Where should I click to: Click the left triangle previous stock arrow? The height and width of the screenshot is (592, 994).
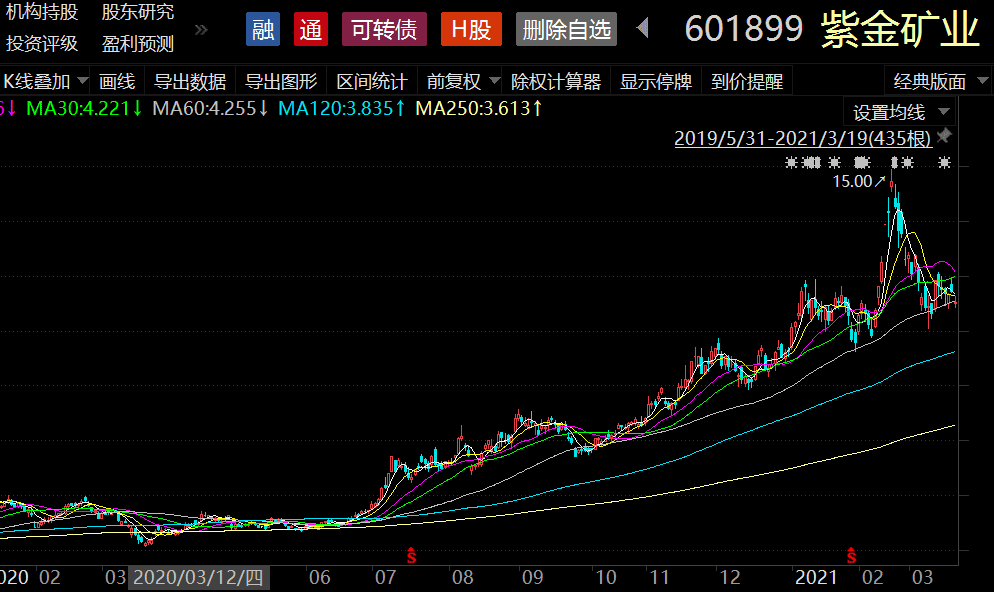(x=643, y=29)
